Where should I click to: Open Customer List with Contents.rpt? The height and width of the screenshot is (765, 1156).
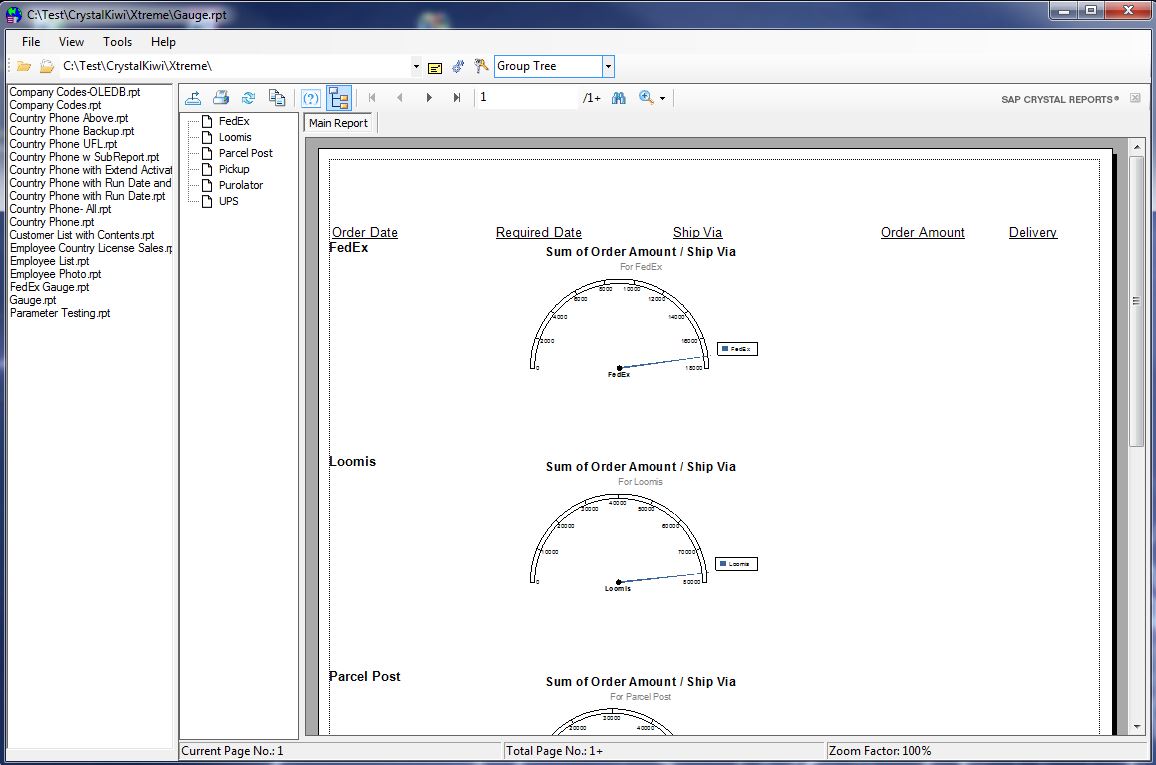(x=82, y=235)
